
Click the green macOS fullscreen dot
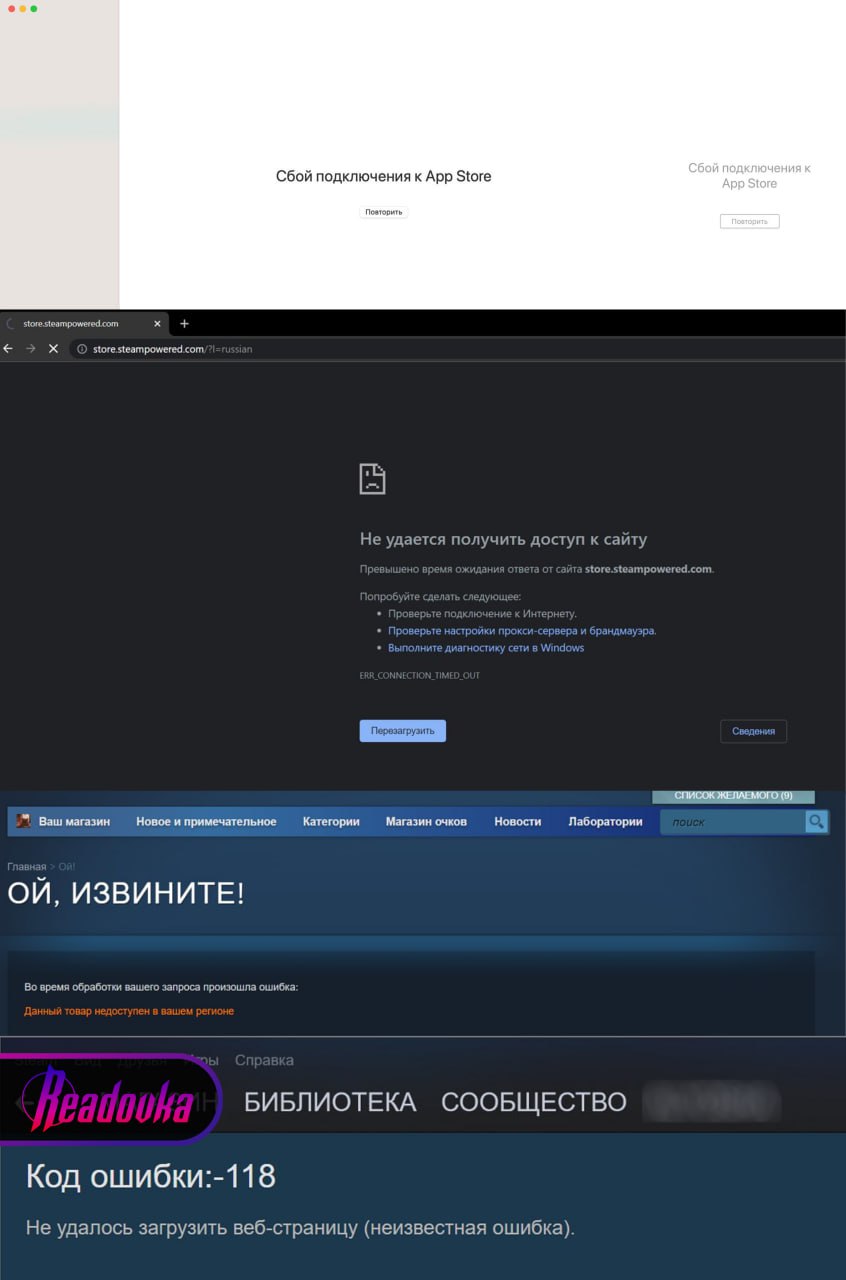click(34, 8)
